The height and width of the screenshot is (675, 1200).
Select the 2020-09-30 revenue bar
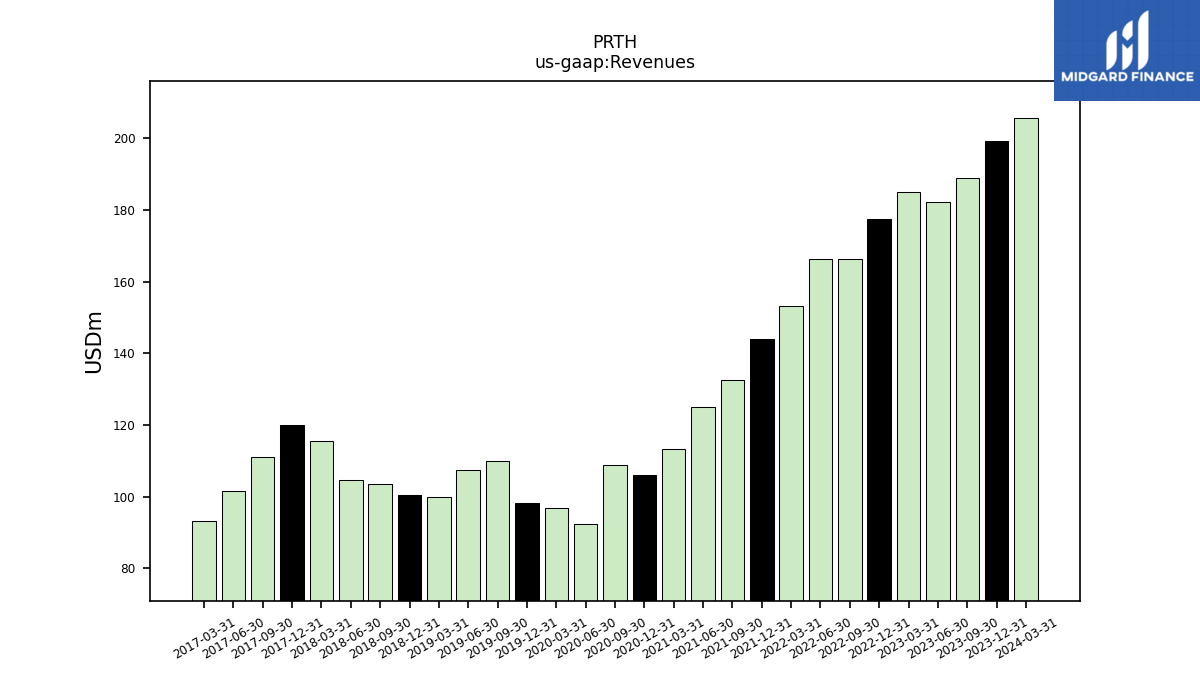(x=615, y=533)
